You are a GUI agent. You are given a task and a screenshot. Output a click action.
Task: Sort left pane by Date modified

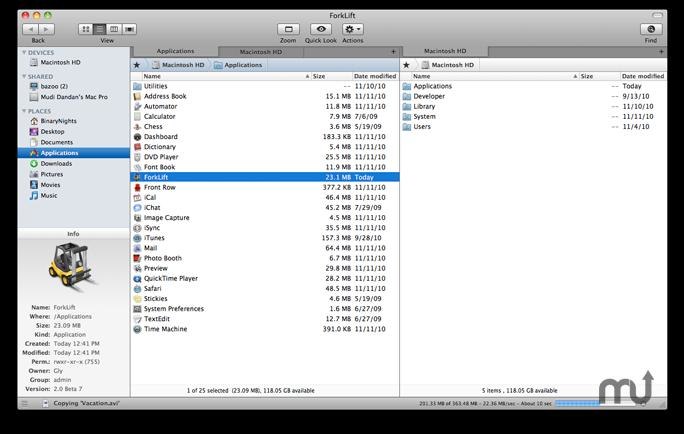point(375,76)
